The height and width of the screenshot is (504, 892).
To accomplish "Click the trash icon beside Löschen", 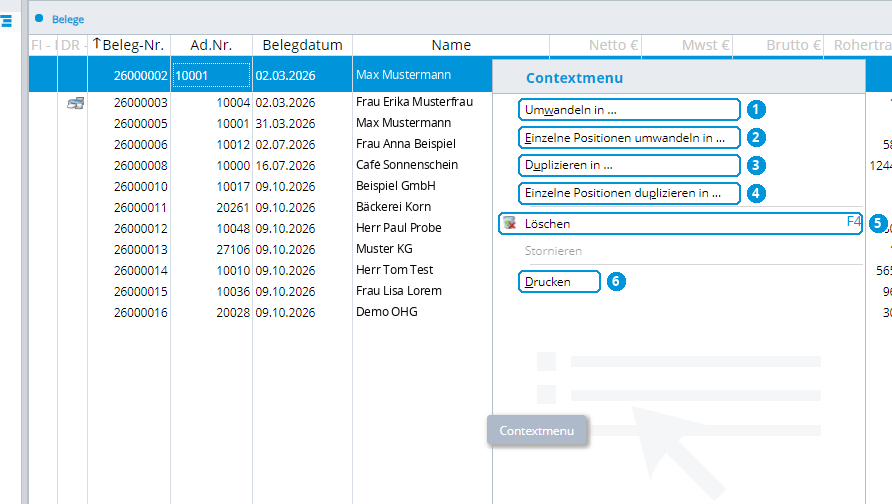I will click(x=510, y=224).
